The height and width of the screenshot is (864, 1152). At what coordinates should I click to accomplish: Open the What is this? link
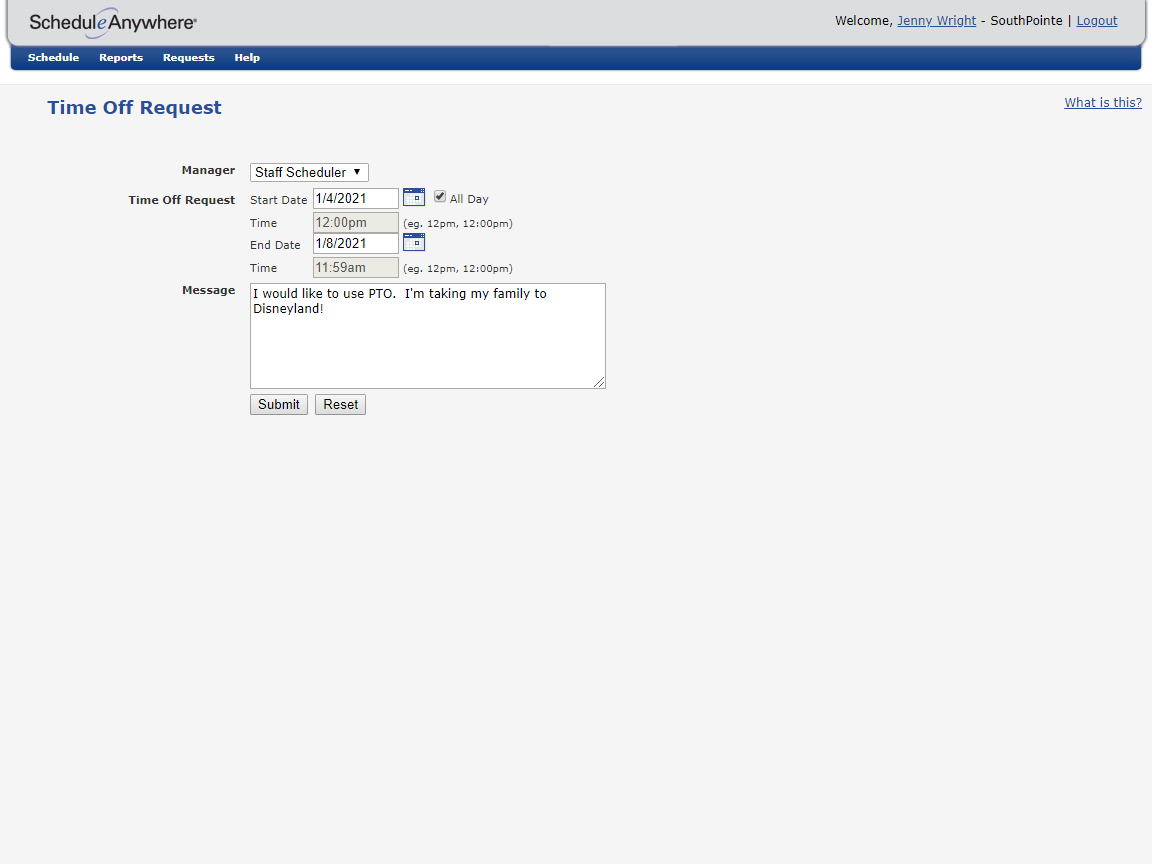coord(1103,103)
